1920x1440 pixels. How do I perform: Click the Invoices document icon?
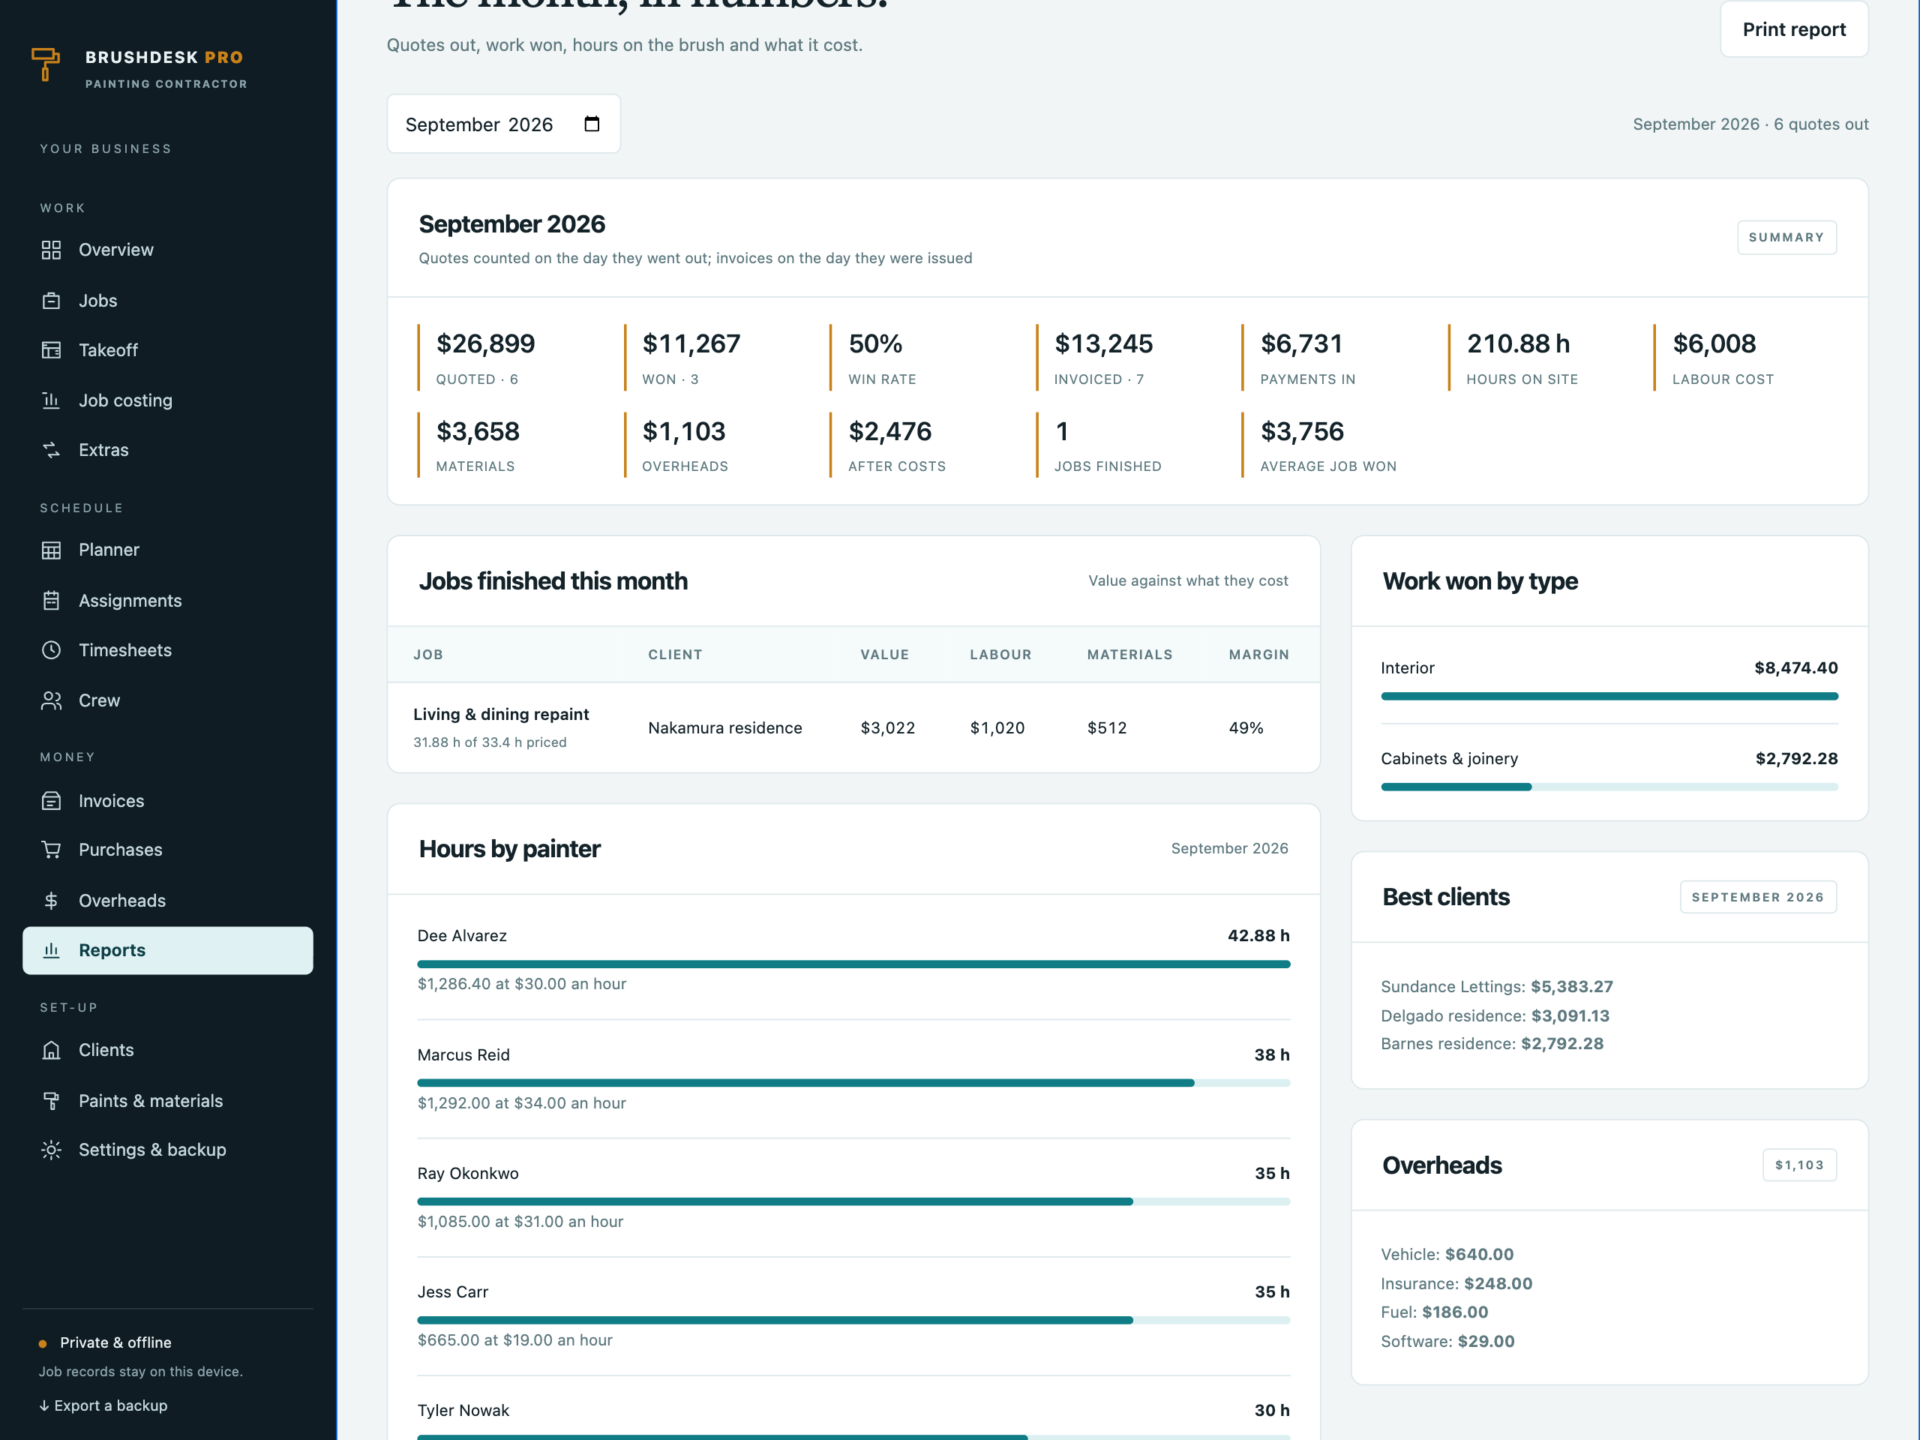(51, 801)
